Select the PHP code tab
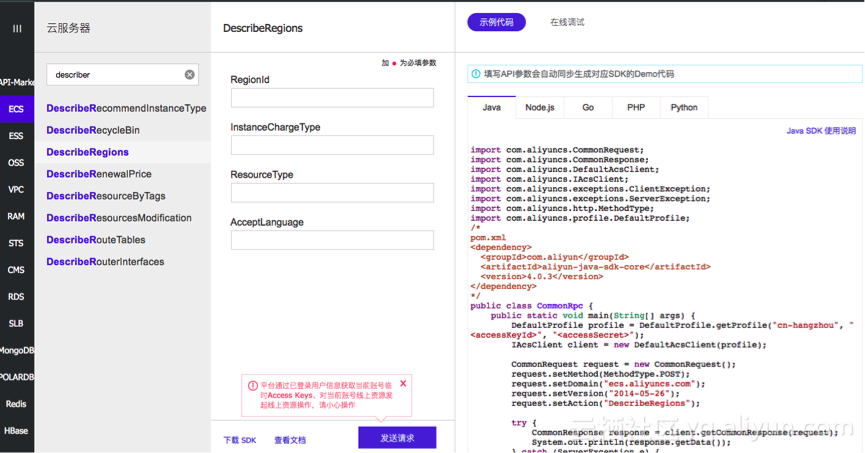The height and width of the screenshot is (453, 865). [x=636, y=108]
